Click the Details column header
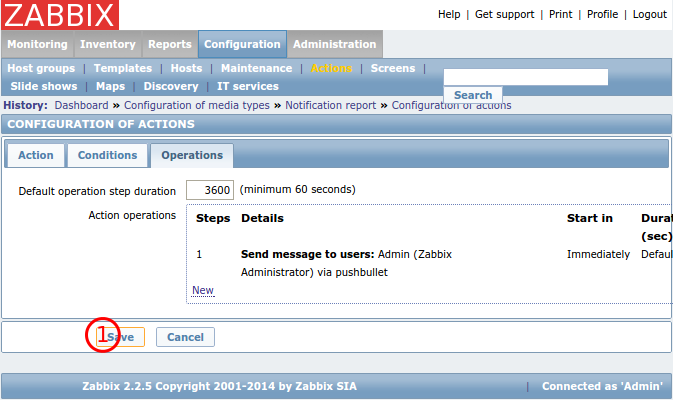This screenshot has width=673, height=400. (x=262, y=218)
